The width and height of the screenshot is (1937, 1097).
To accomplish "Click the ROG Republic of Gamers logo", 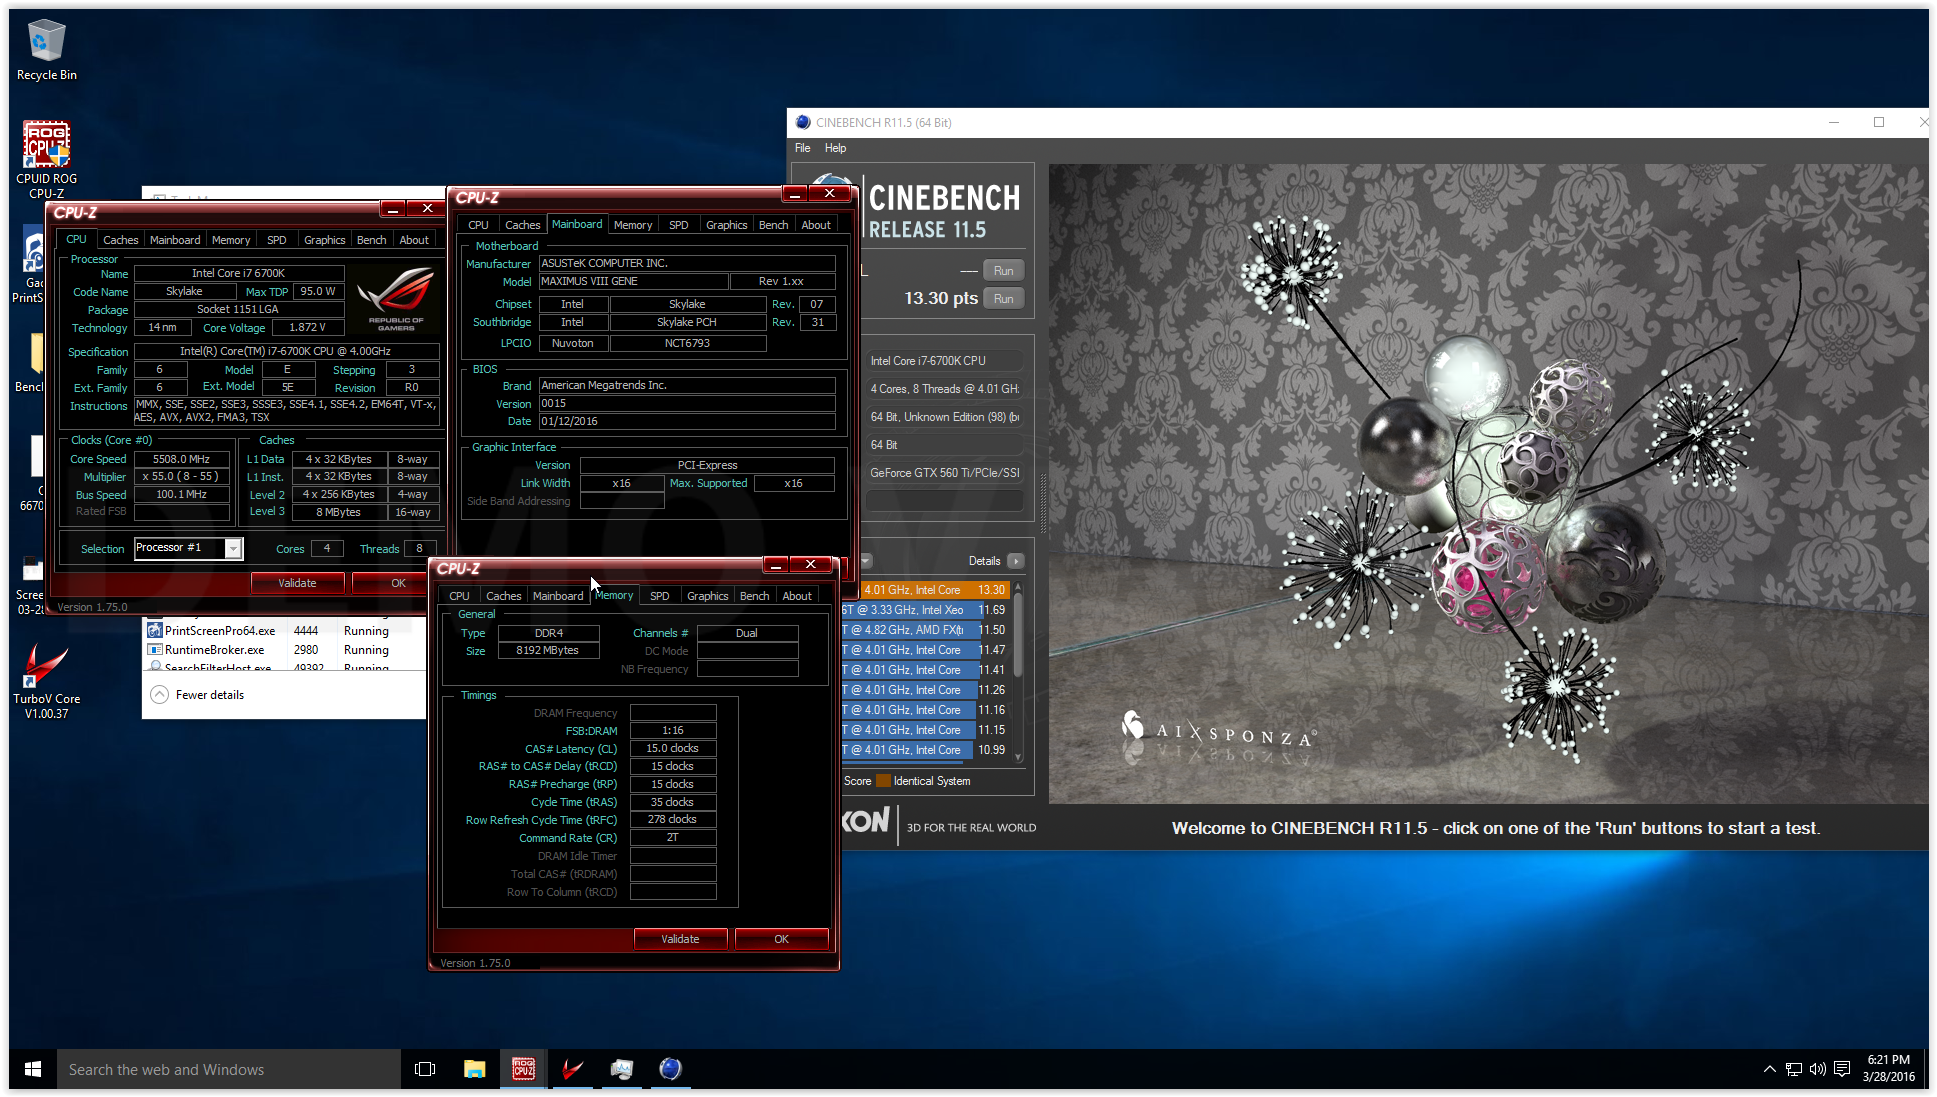I will pyautogui.click(x=396, y=297).
